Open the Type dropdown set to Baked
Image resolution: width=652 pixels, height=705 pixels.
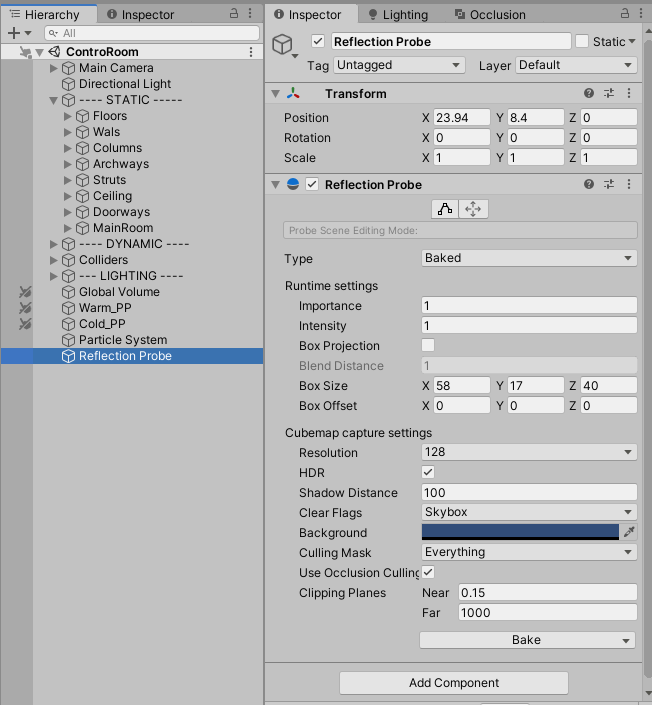click(x=529, y=258)
